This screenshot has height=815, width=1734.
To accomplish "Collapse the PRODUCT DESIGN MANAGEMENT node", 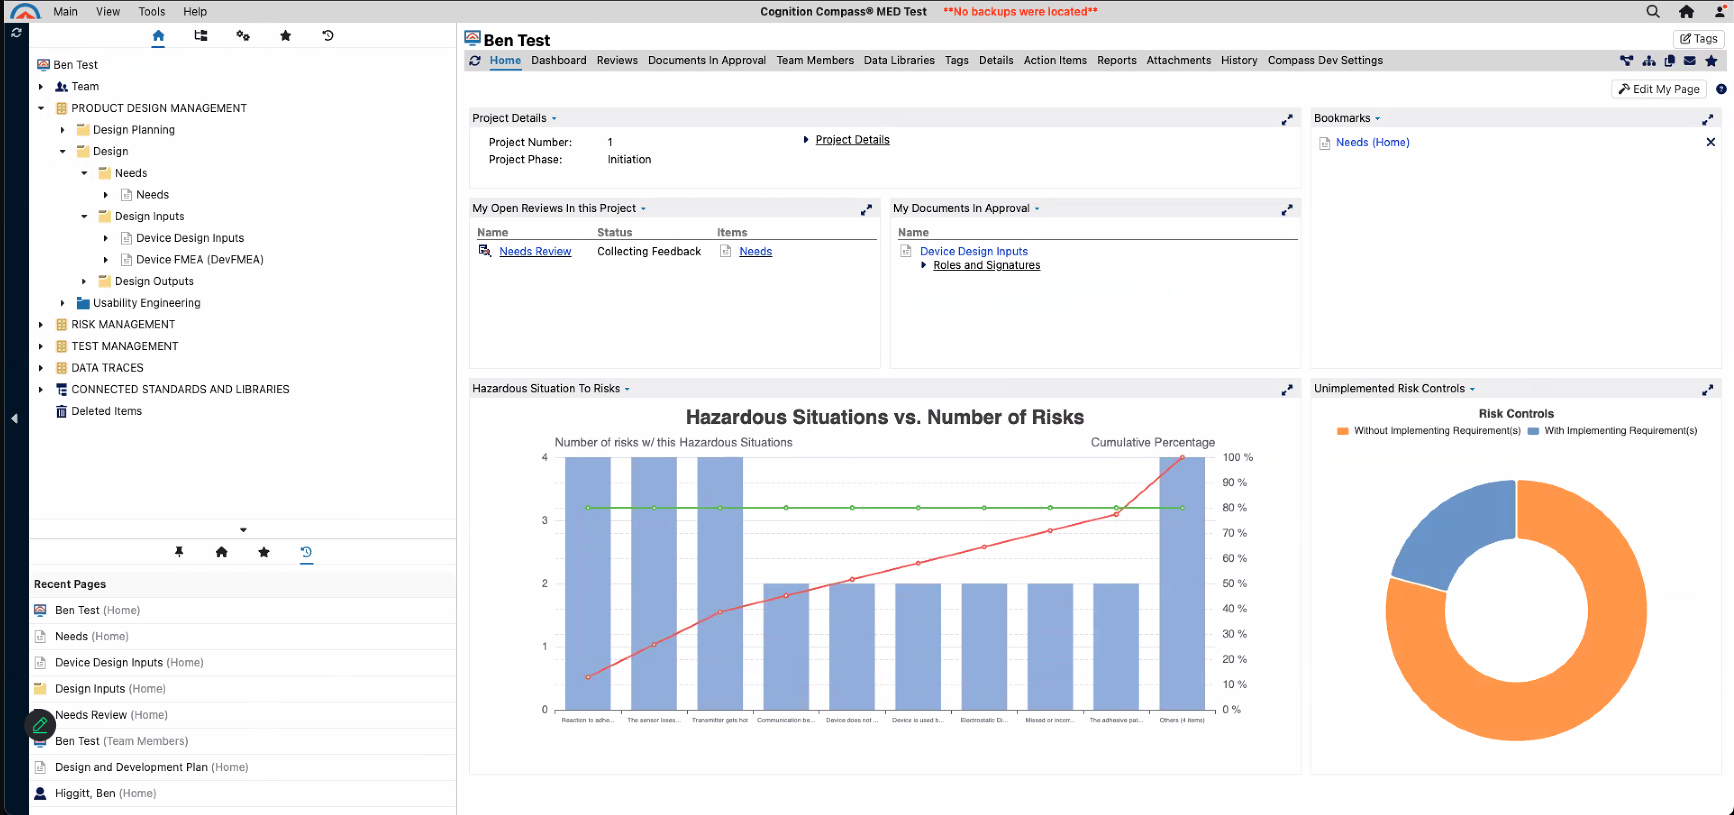I will click(x=41, y=108).
